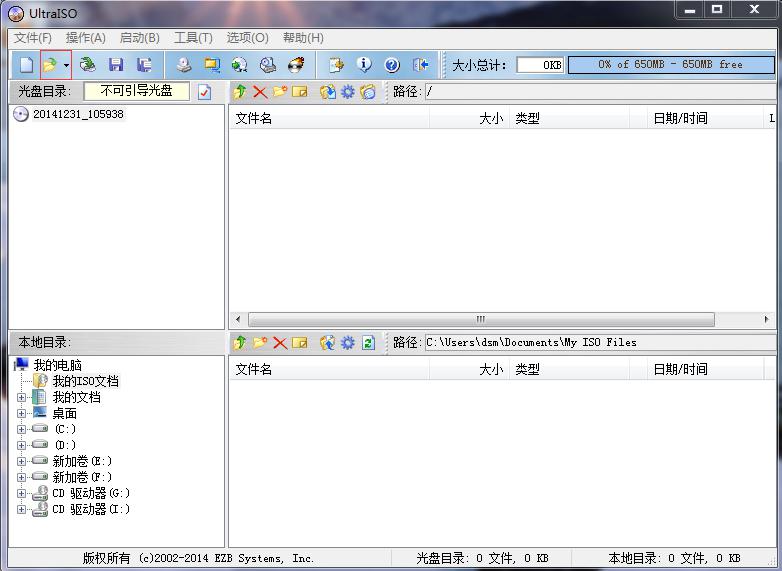Screen dimensions: 782x571
Task: Click the rename icon in the image toolbar
Action: click(x=300, y=92)
